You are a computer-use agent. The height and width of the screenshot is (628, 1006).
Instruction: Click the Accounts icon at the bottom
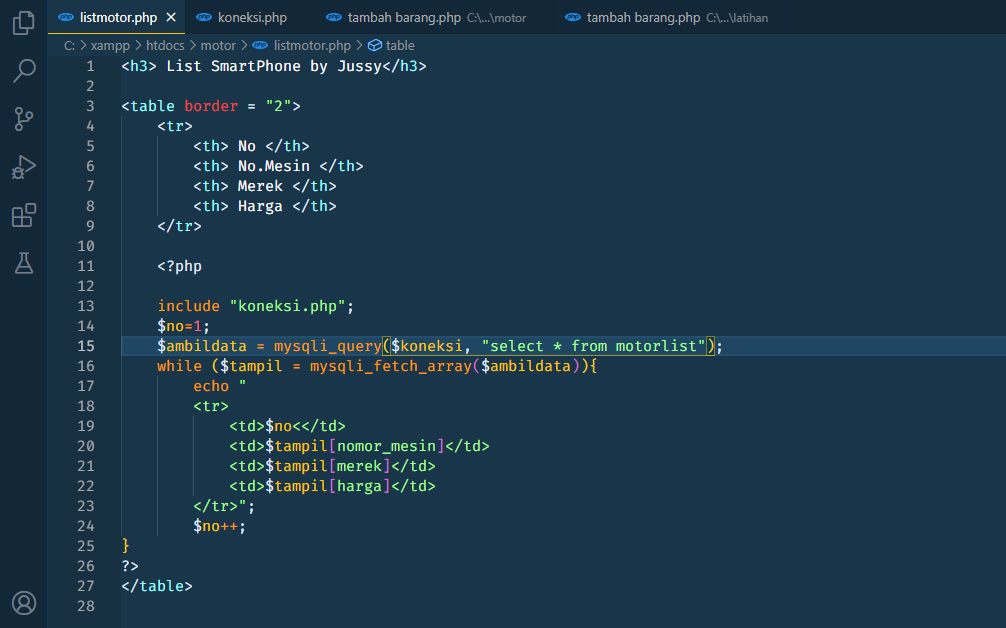click(22, 603)
